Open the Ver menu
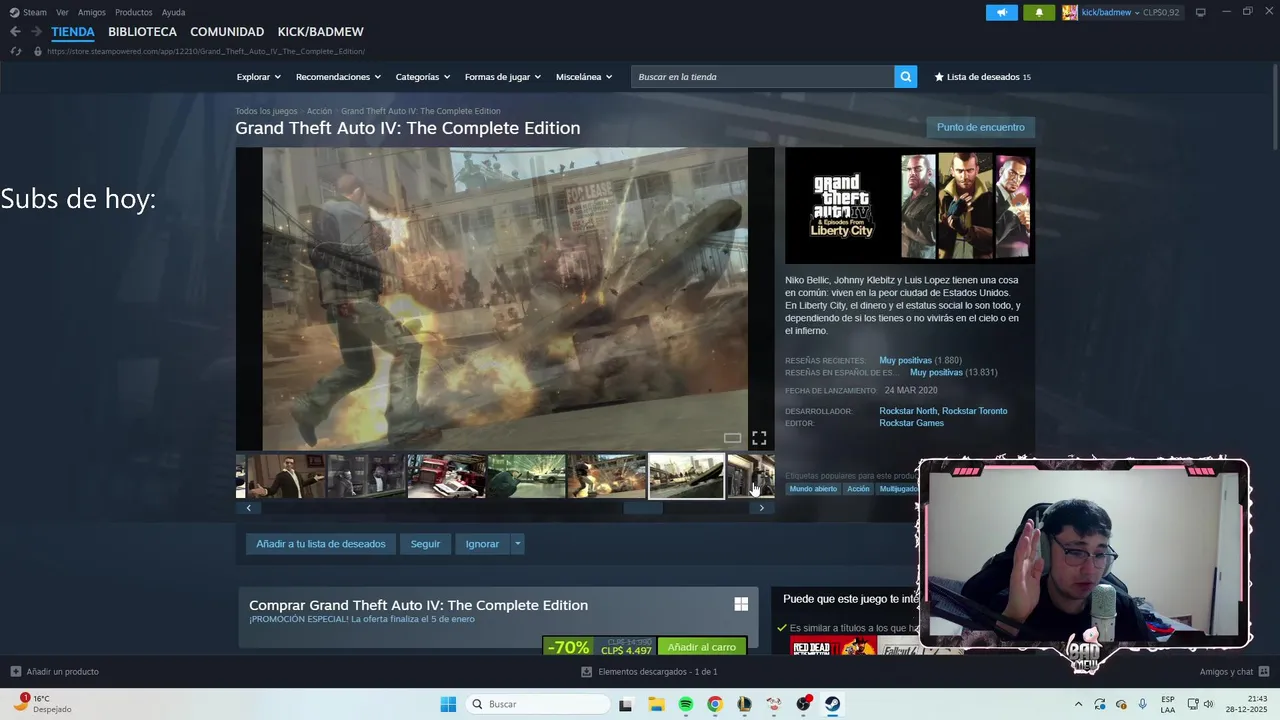Viewport: 1280px width, 720px height. coord(62,12)
